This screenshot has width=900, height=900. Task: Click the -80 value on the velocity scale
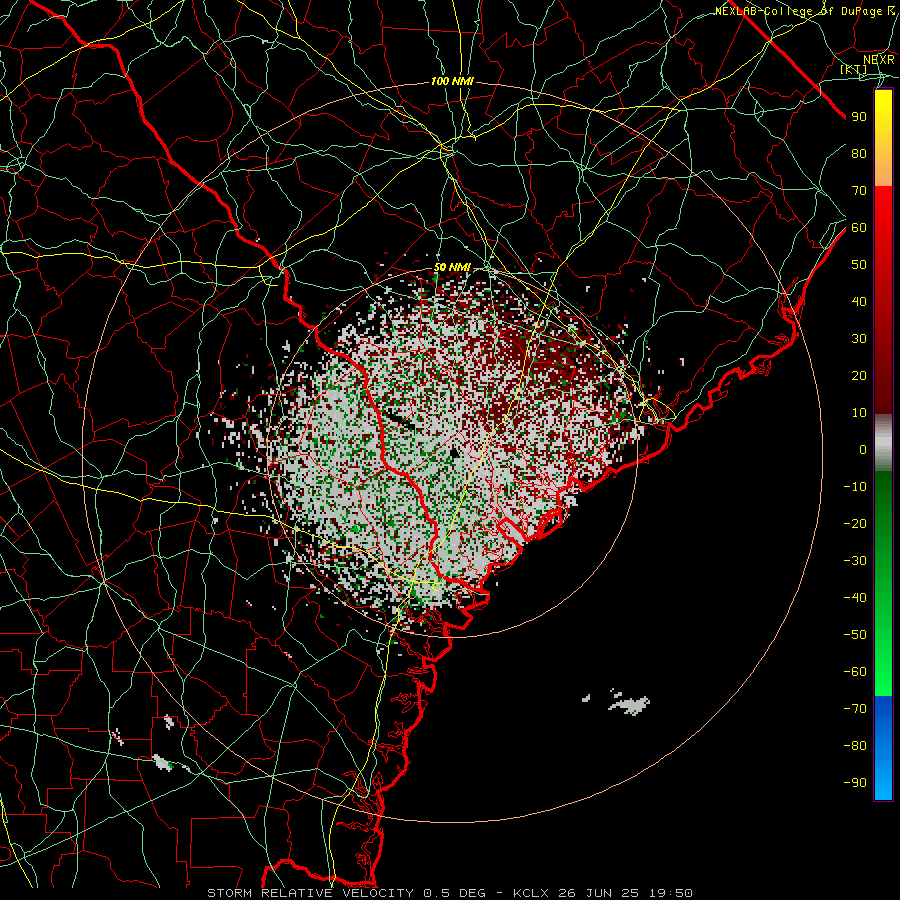point(855,746)
